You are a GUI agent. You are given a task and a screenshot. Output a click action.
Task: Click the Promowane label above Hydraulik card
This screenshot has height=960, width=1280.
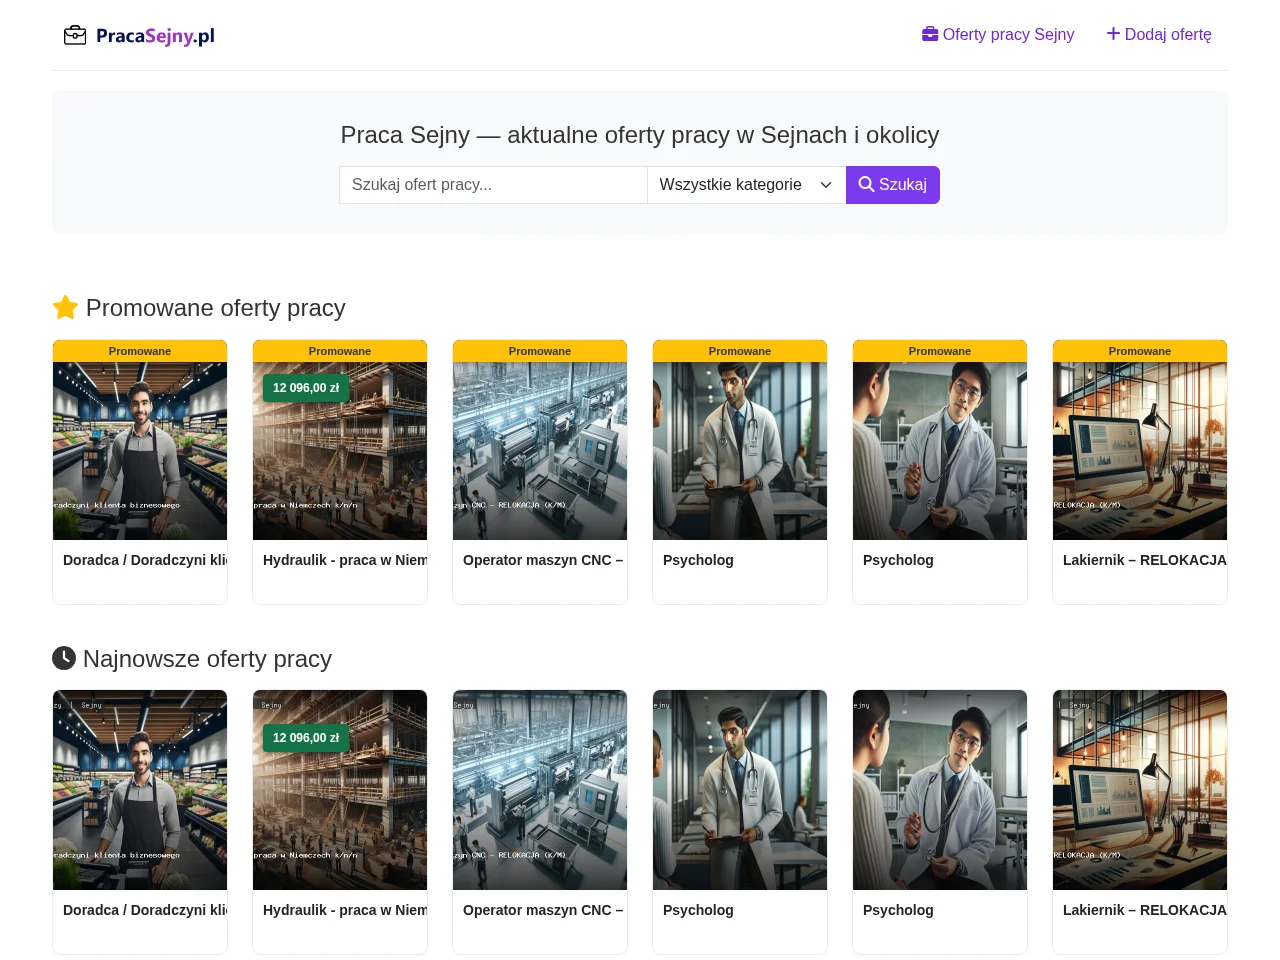point(340,351)
